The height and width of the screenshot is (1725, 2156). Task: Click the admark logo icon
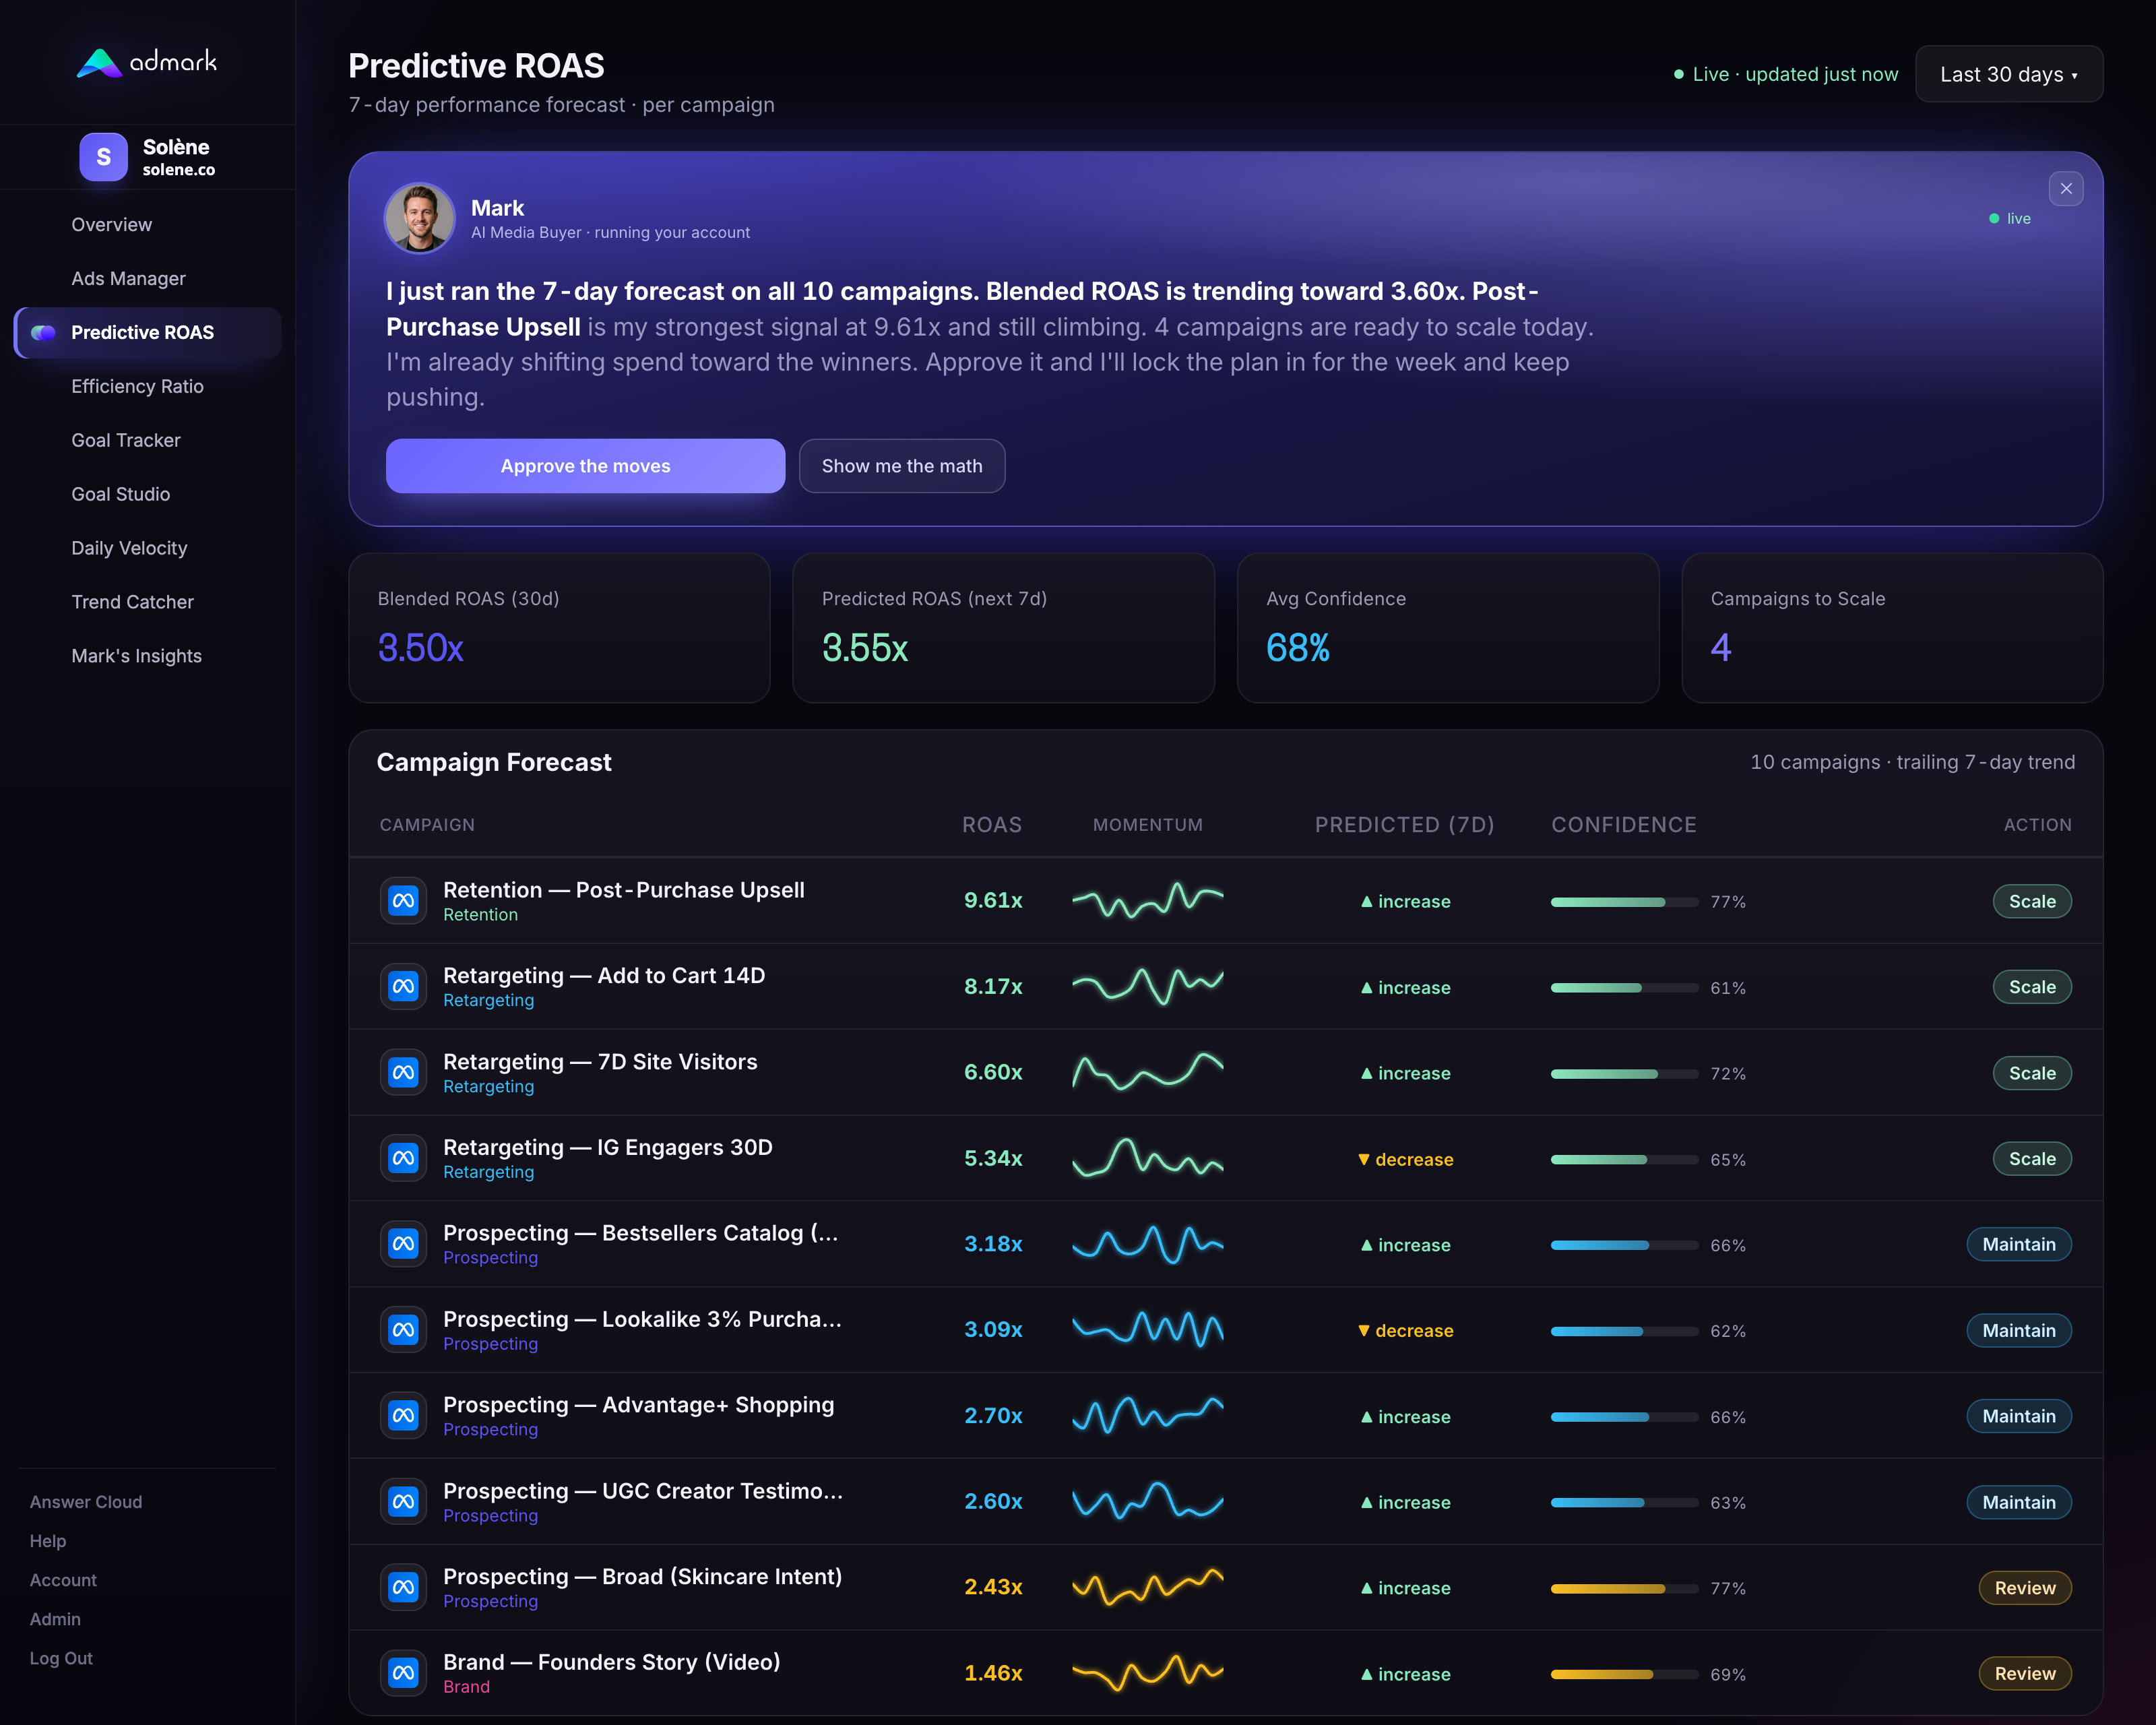click(x=99, y=63)
